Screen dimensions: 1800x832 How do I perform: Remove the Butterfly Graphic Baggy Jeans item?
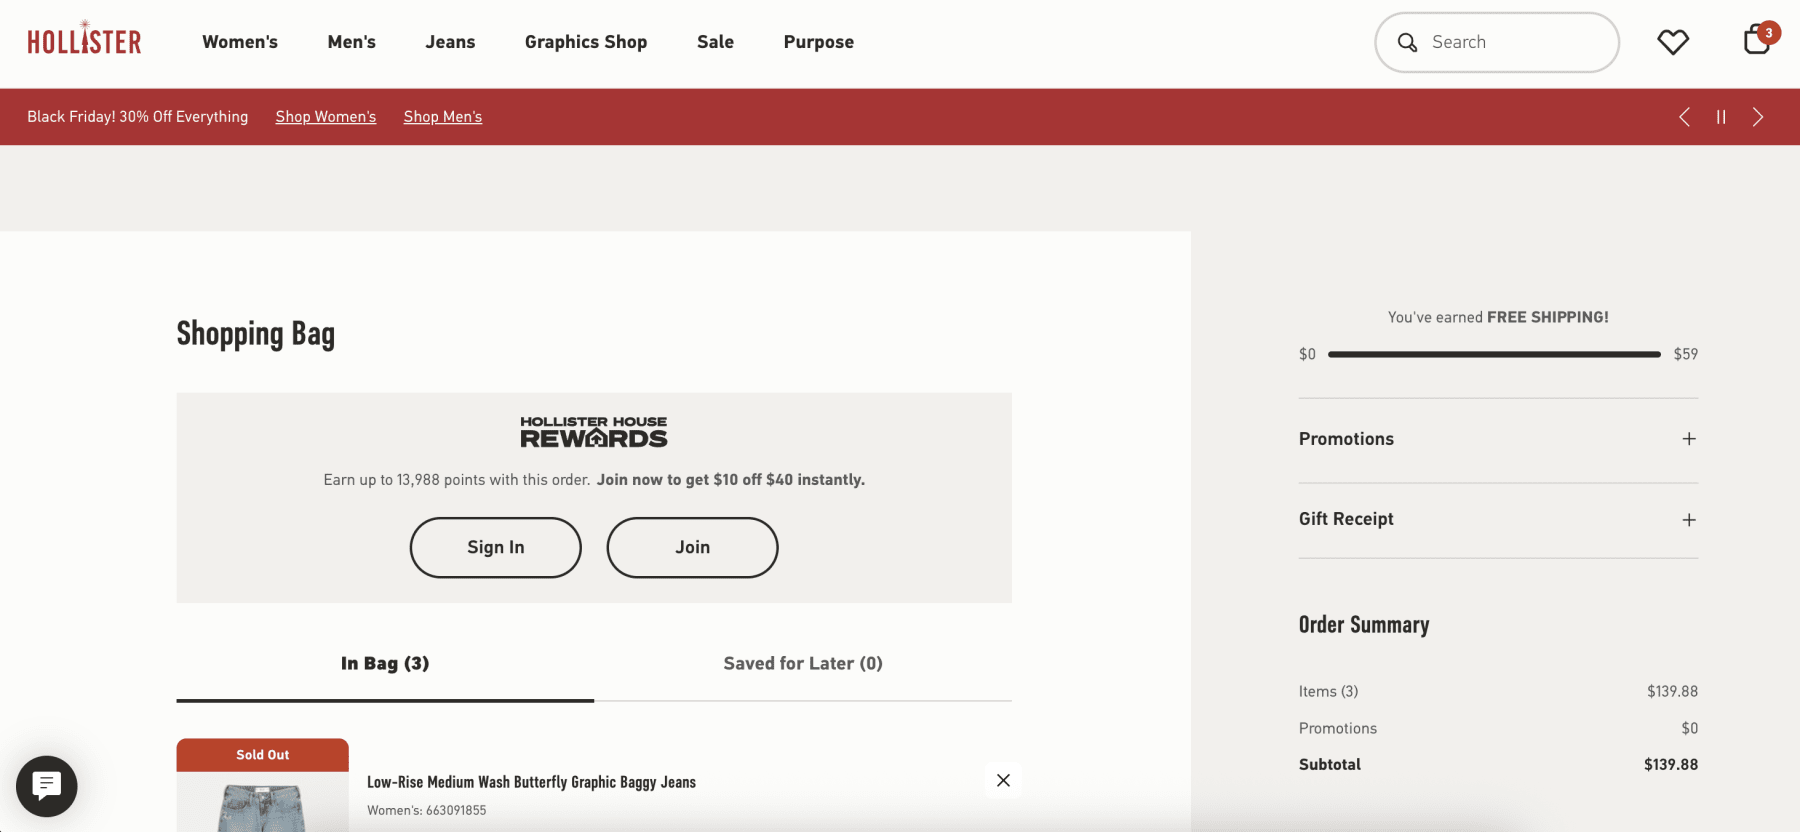coord(1003,780)
